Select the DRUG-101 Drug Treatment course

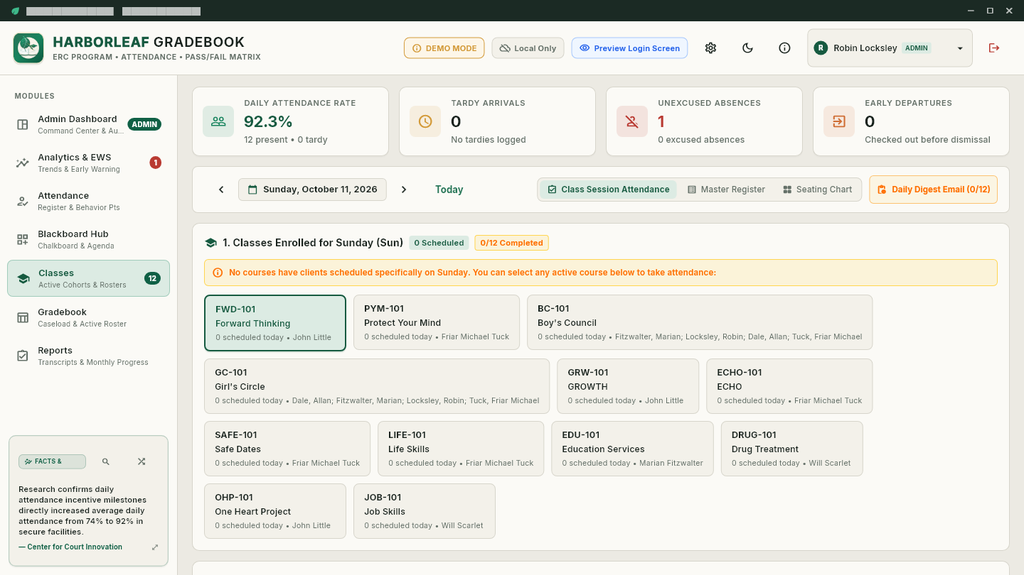point(792,449)
